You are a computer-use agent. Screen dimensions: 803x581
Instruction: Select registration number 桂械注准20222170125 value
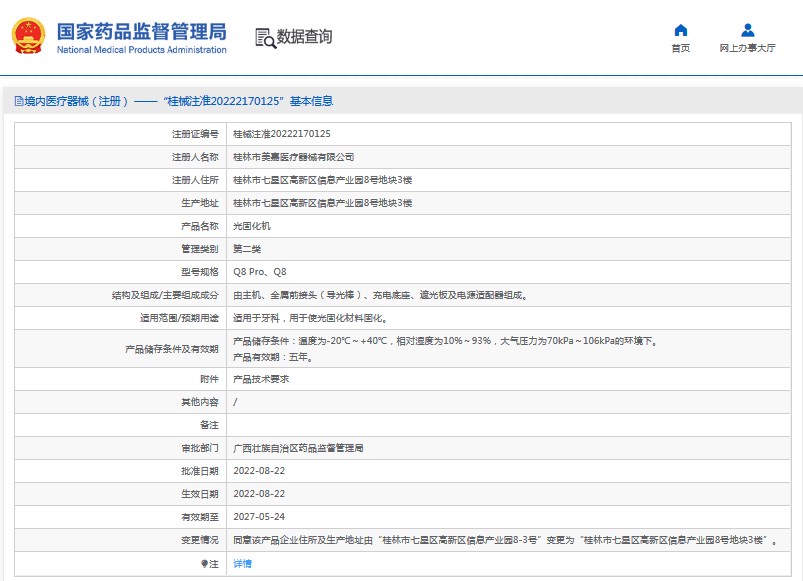pyautogui.click(x=282, y=134)
